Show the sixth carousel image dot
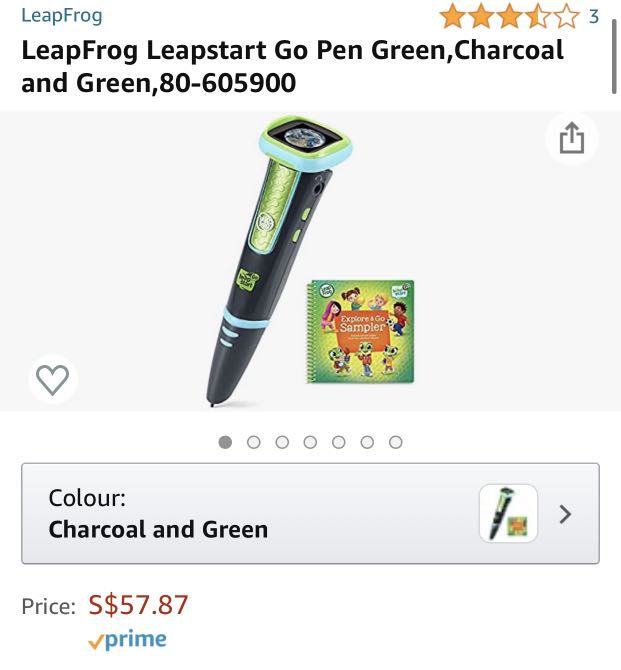The image size is (621, 670). pyautogui.click(x=367, y=442)
